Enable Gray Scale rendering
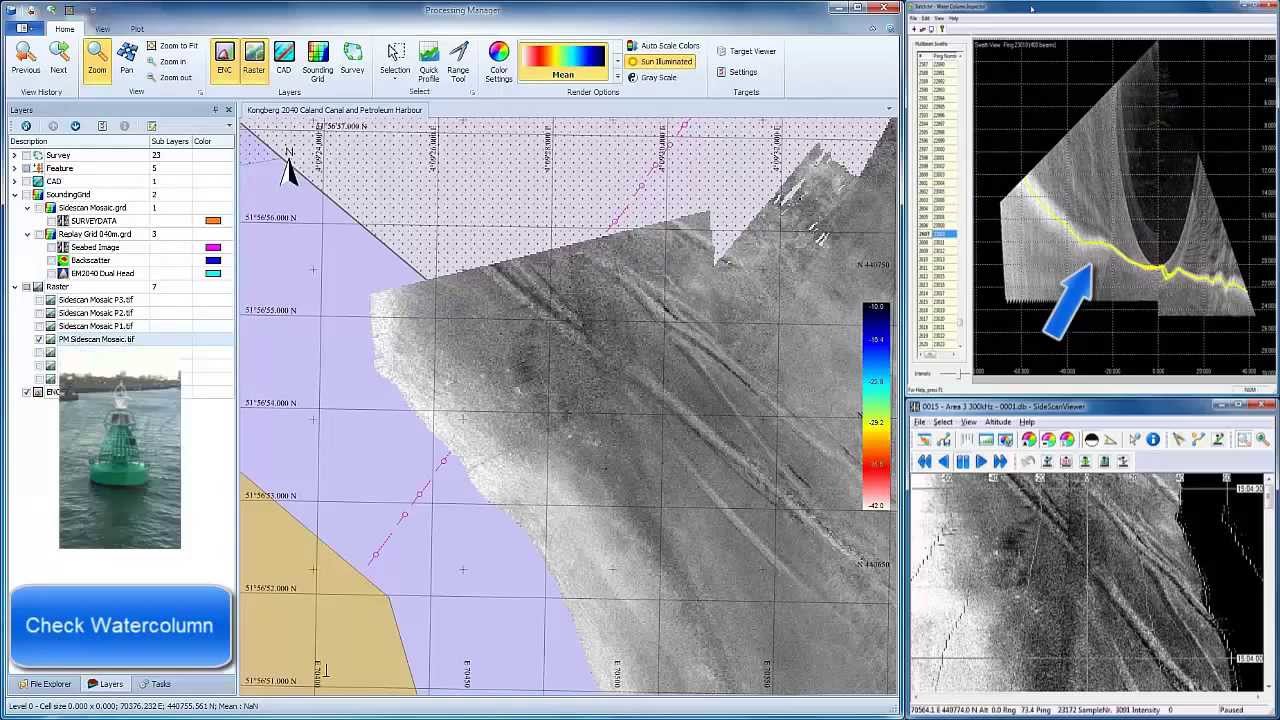Viewport: 1280px width, 720px height. [x=652, y=78]
